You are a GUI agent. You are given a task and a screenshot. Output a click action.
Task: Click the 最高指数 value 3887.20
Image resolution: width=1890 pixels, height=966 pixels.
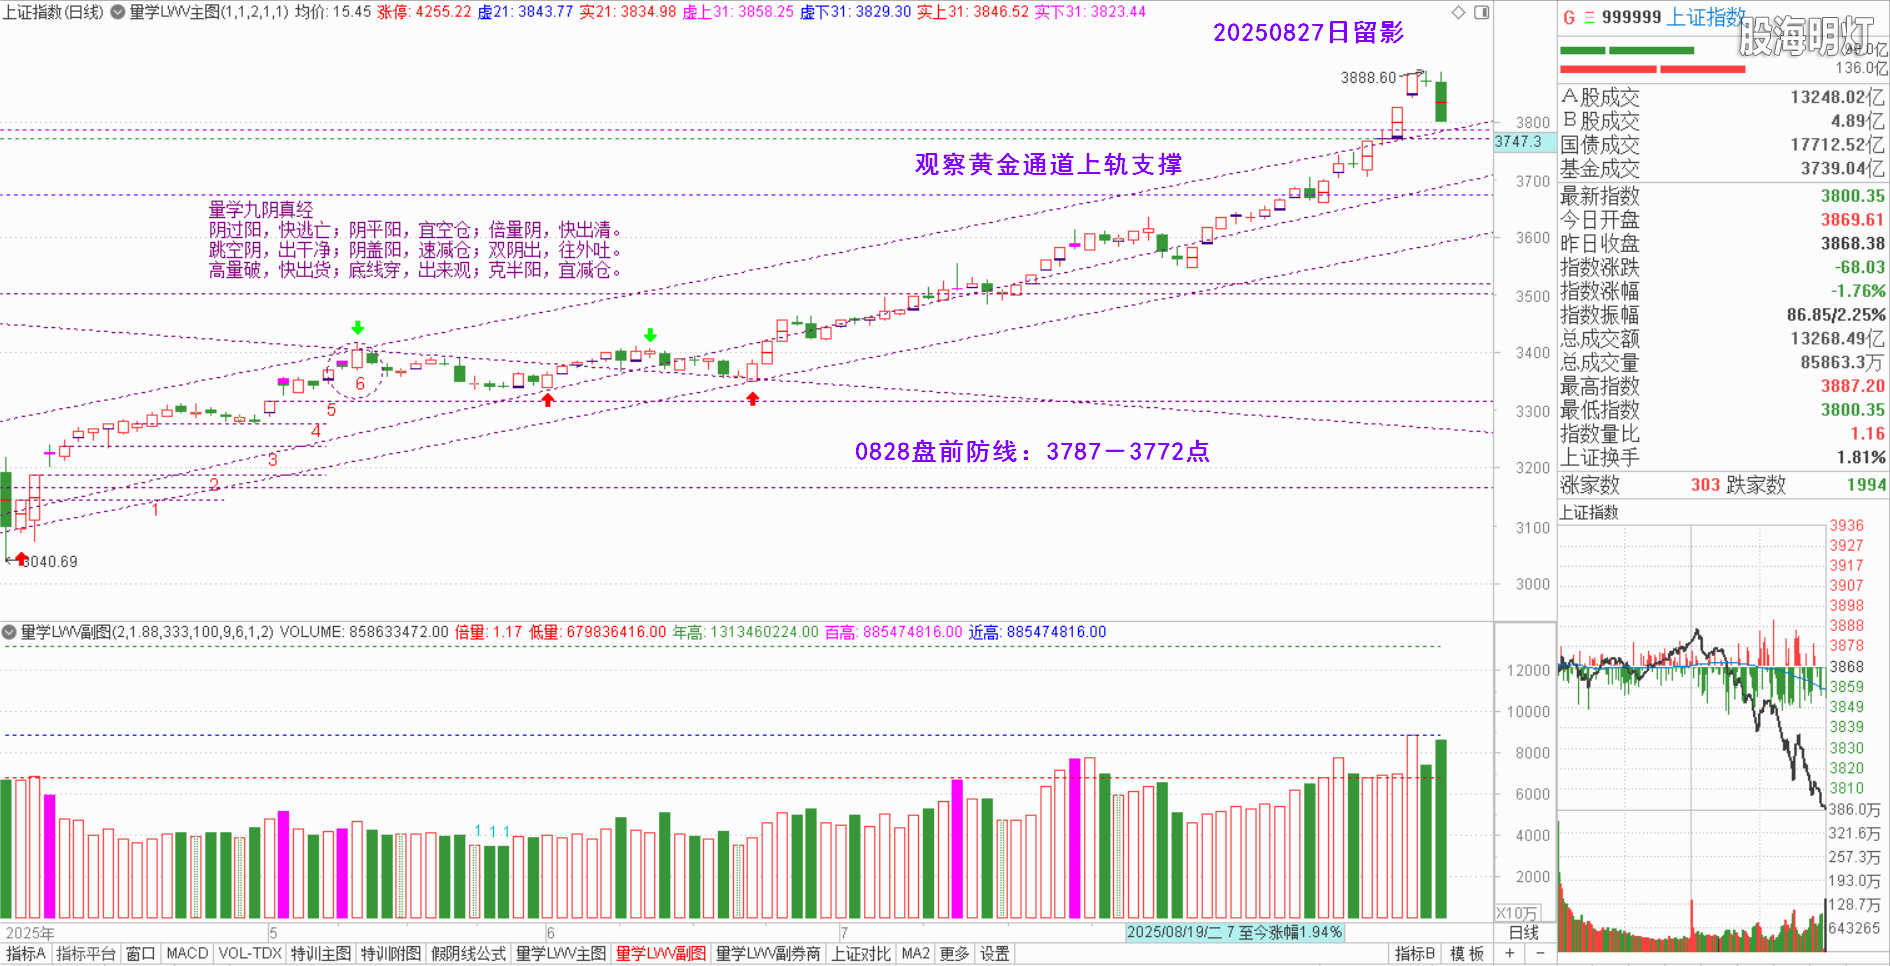pos(1852,386)
